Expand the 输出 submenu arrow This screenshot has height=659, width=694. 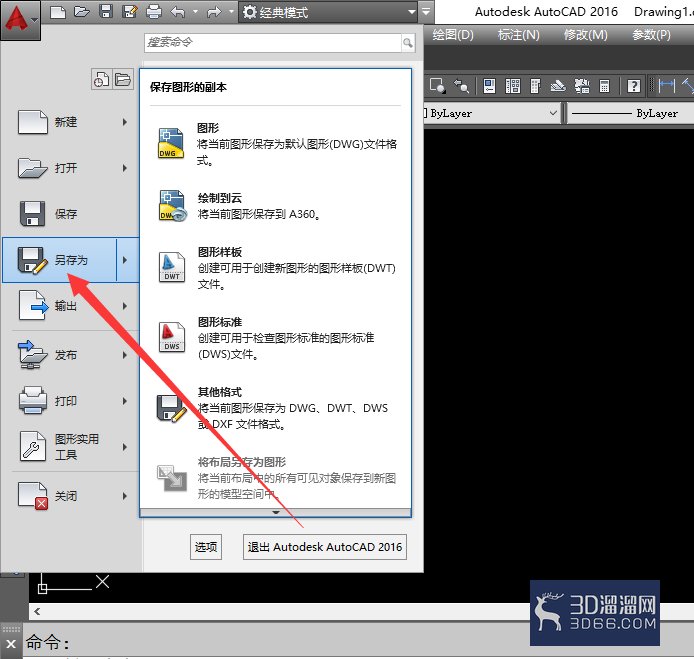pos(125,306)
